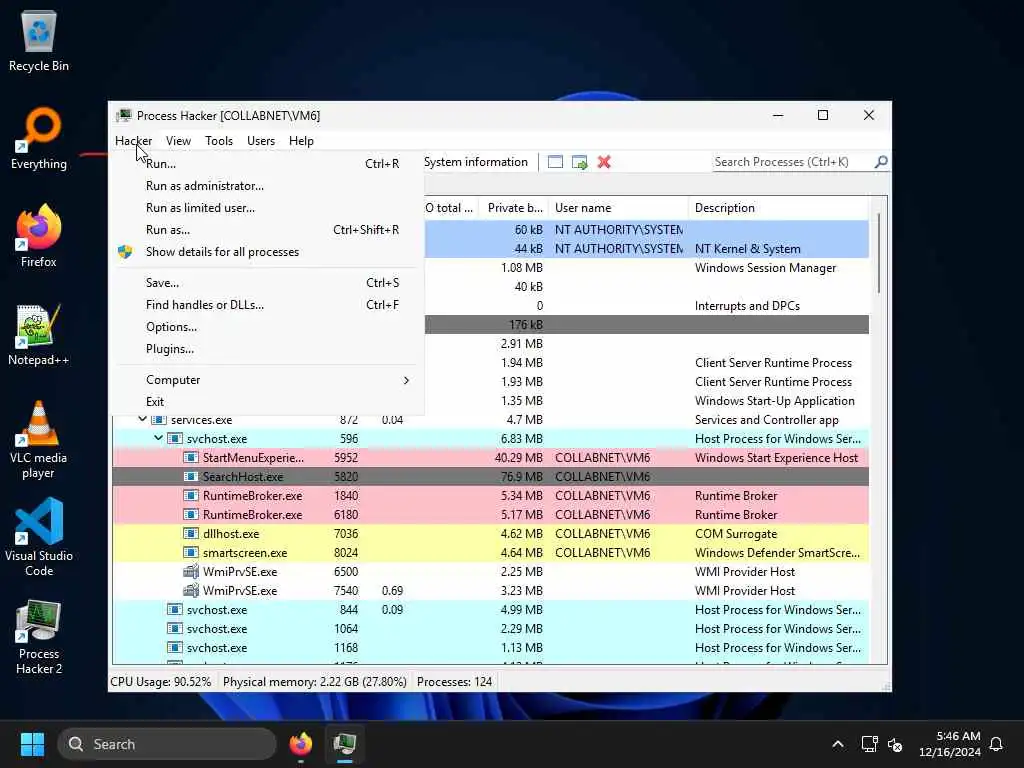The height and width of the screenshot is (768, 1024).
Task: Show hidden system tray icons chevron
Action: (x=838, y=744)
